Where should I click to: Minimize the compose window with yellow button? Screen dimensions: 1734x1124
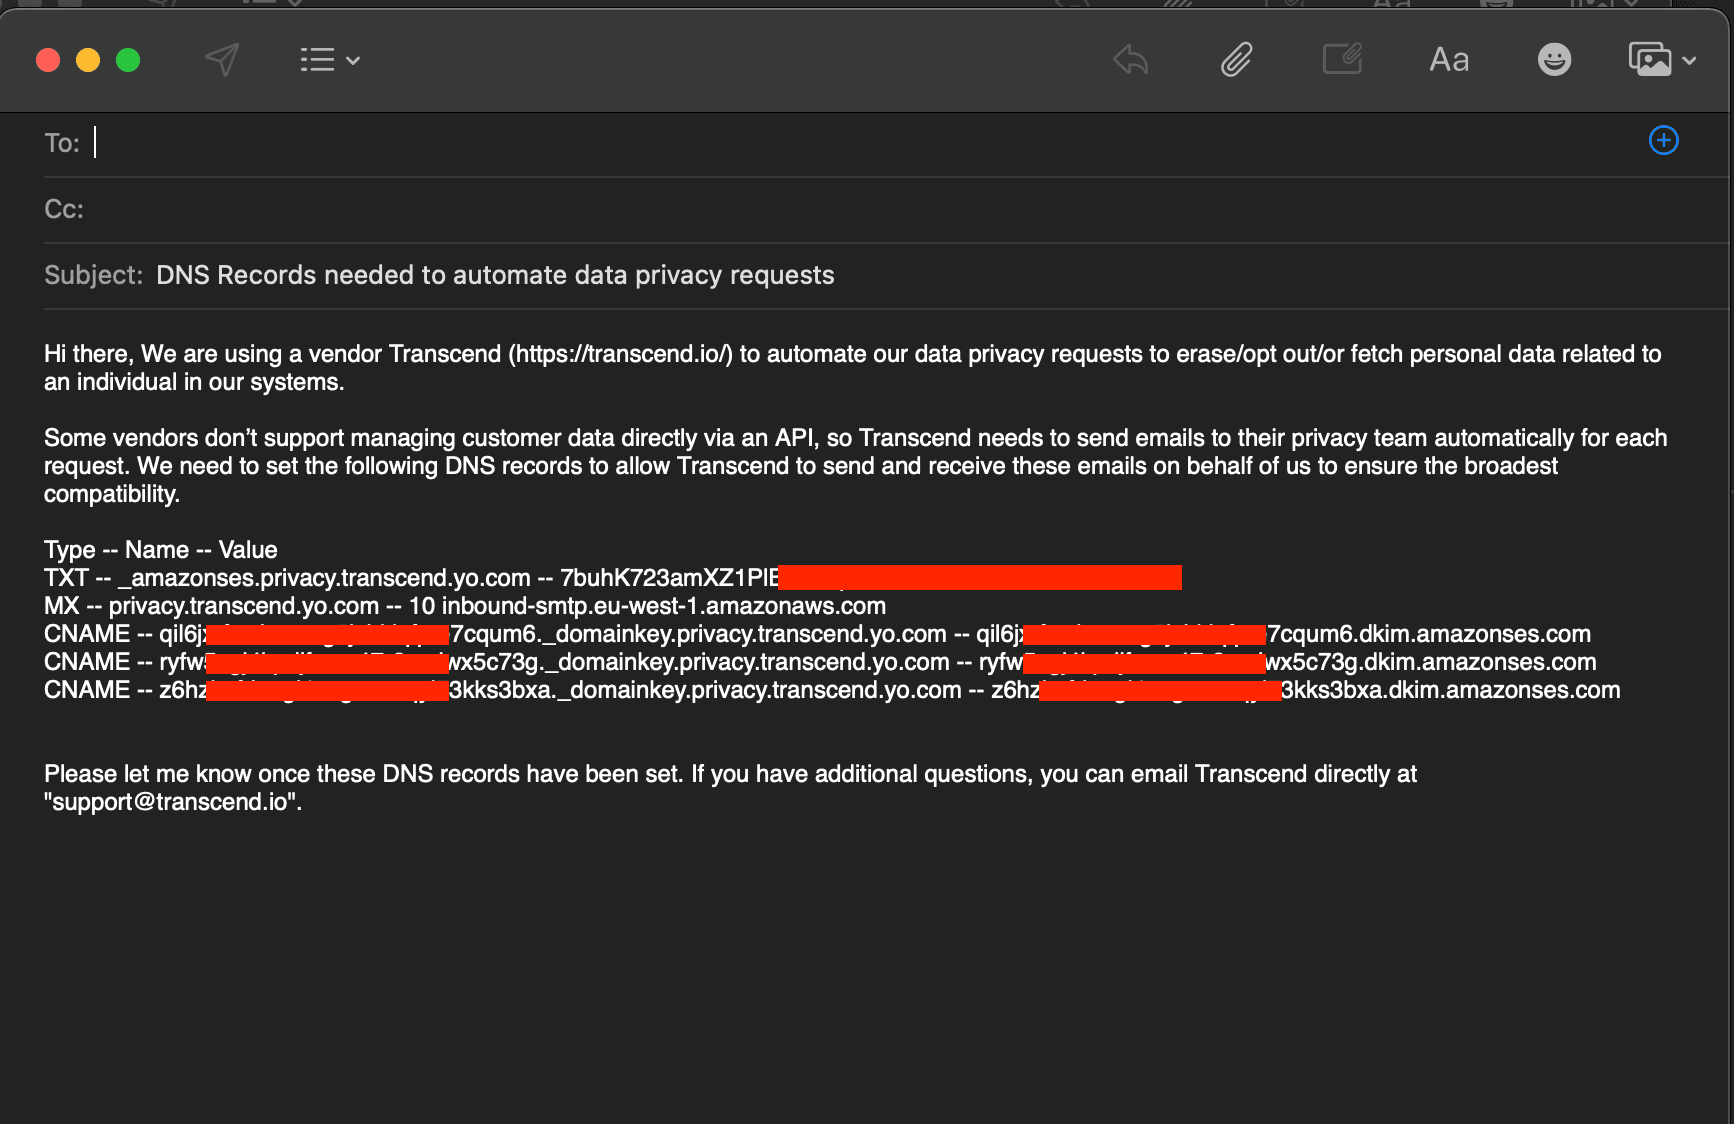[88, 60]
